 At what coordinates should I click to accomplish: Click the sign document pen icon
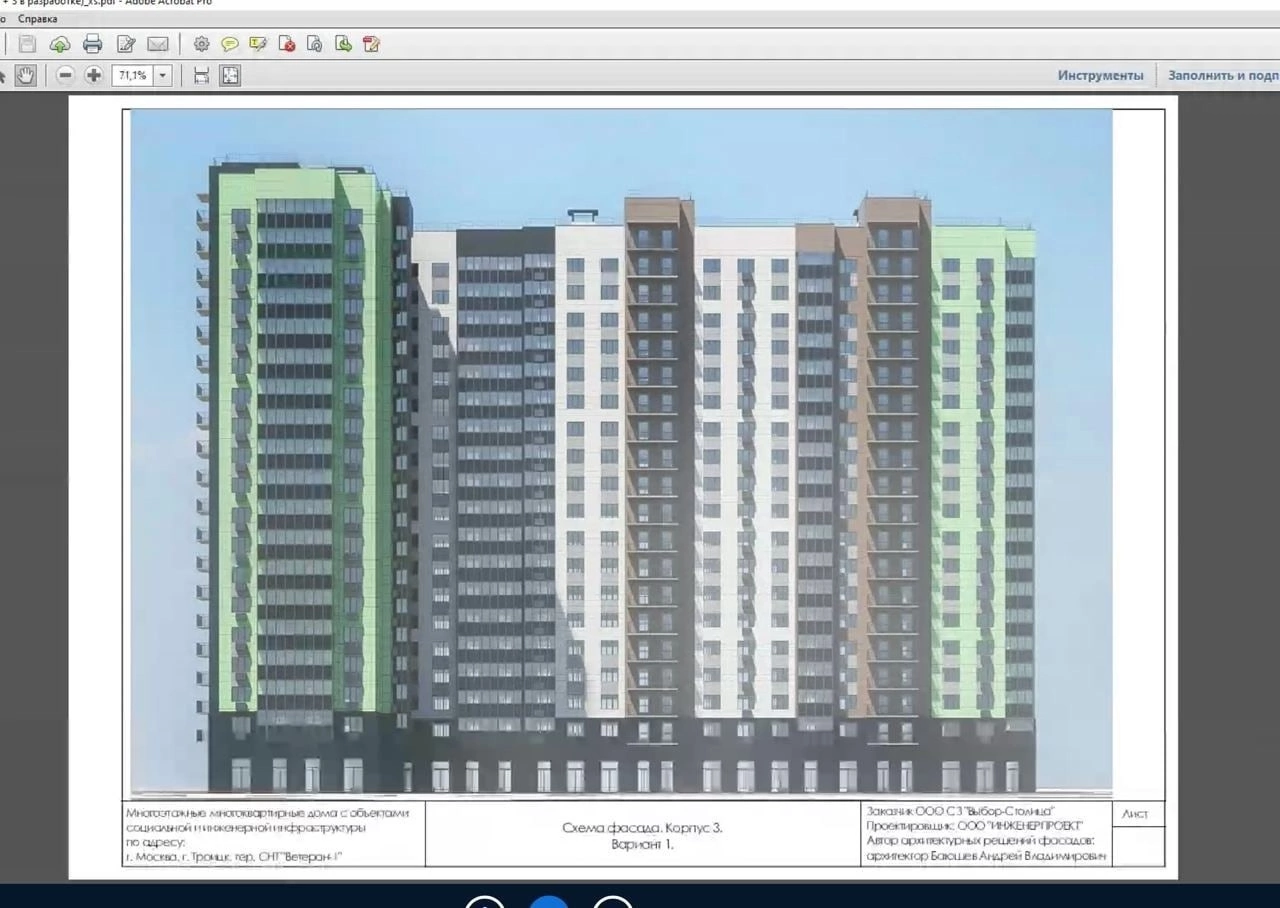coord(372,44)
